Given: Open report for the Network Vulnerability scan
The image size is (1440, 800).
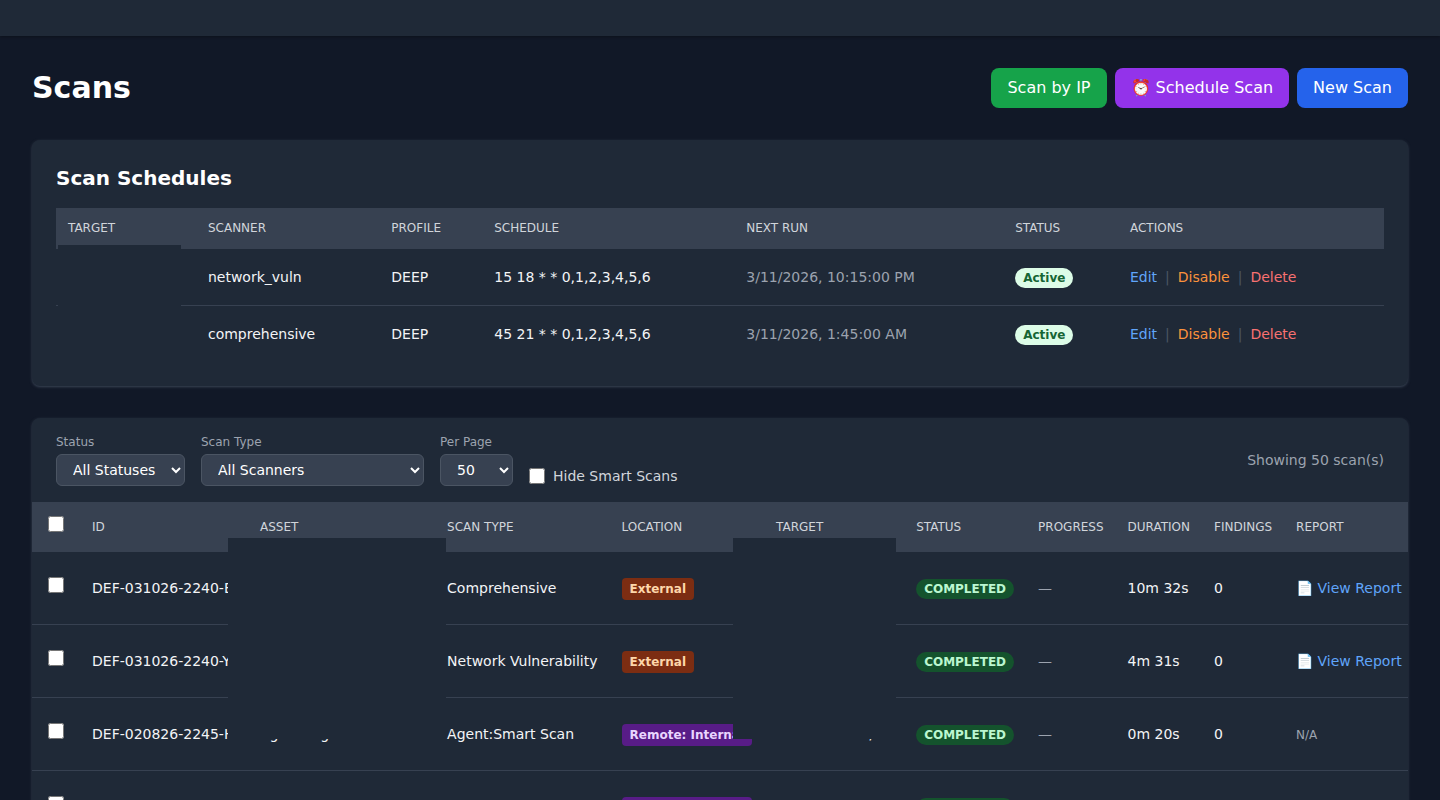Looking at the screenshot, I should [1349, 661].
